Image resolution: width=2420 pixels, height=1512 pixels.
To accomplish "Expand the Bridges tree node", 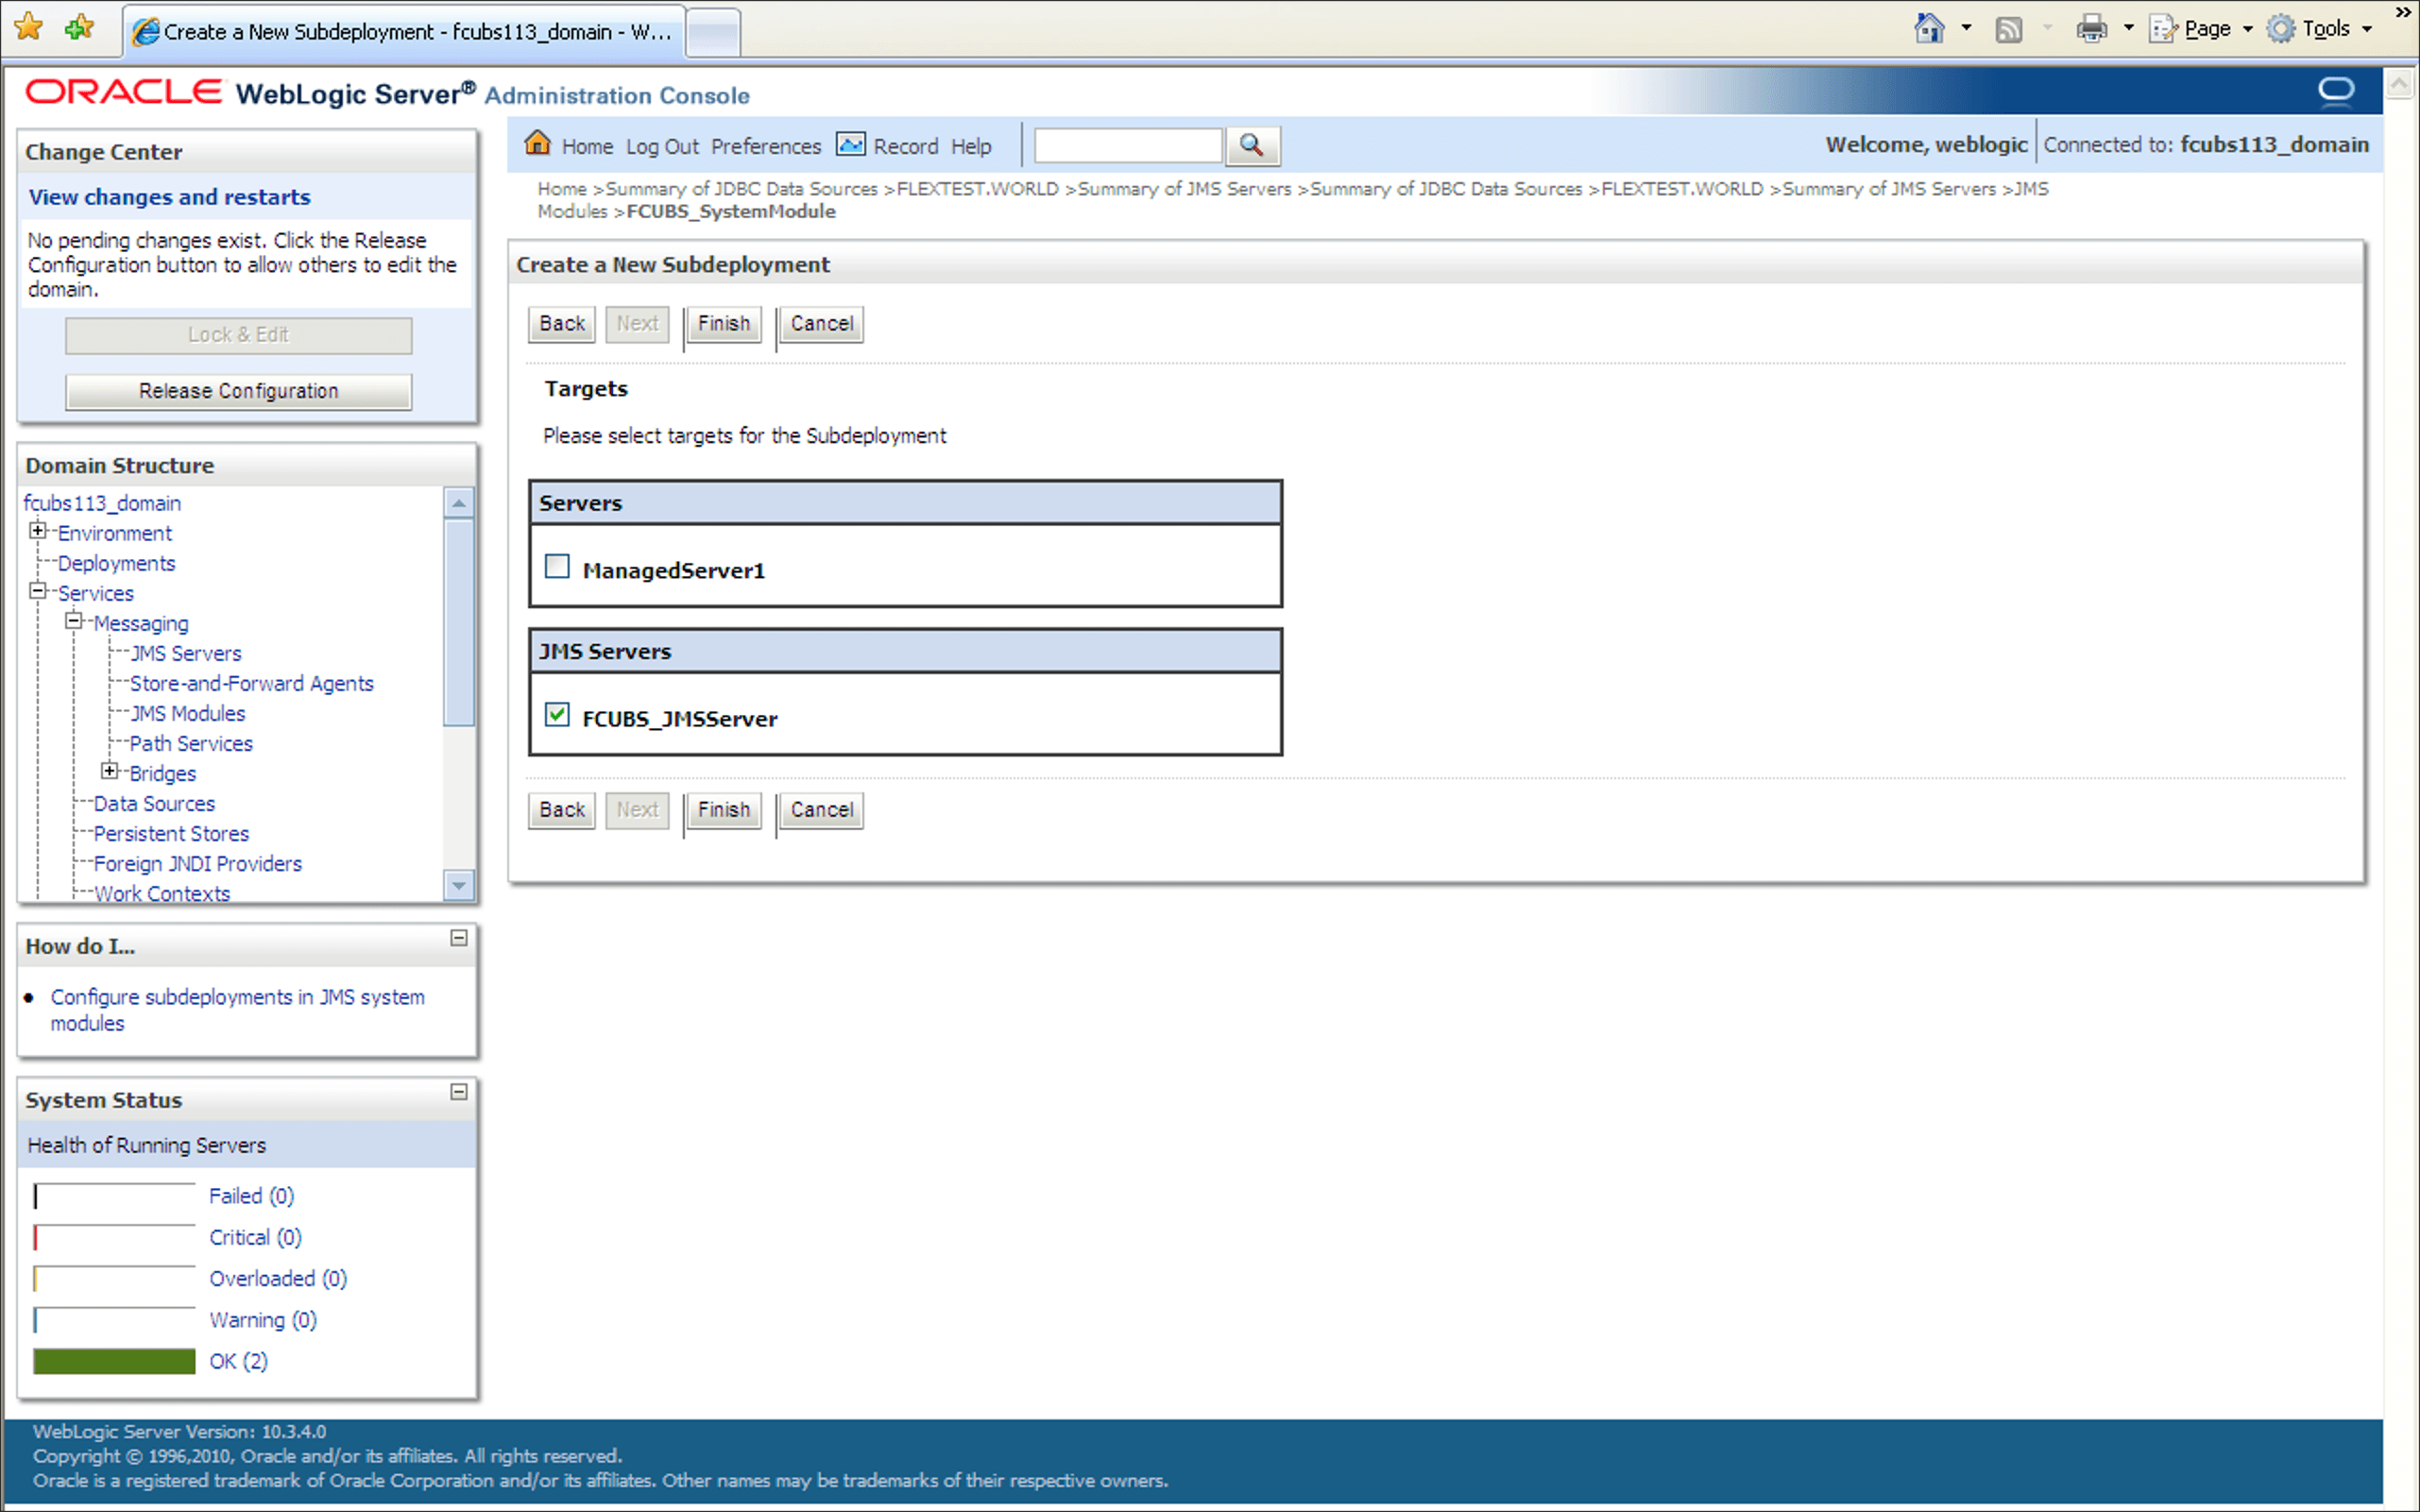I will [110, 771].
